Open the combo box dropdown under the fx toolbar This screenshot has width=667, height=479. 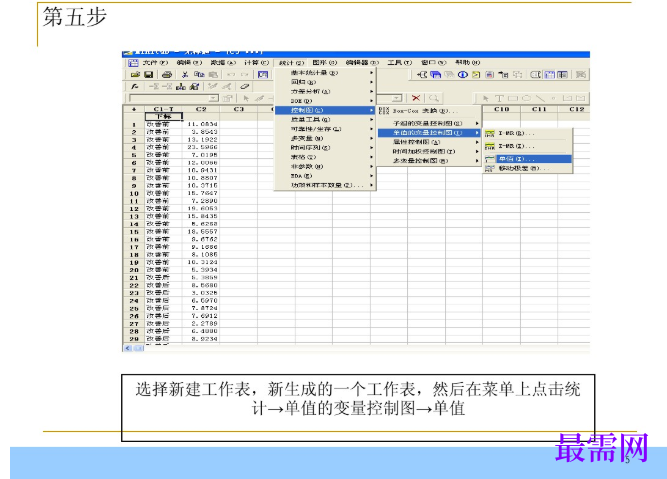(x=214, y=98)
